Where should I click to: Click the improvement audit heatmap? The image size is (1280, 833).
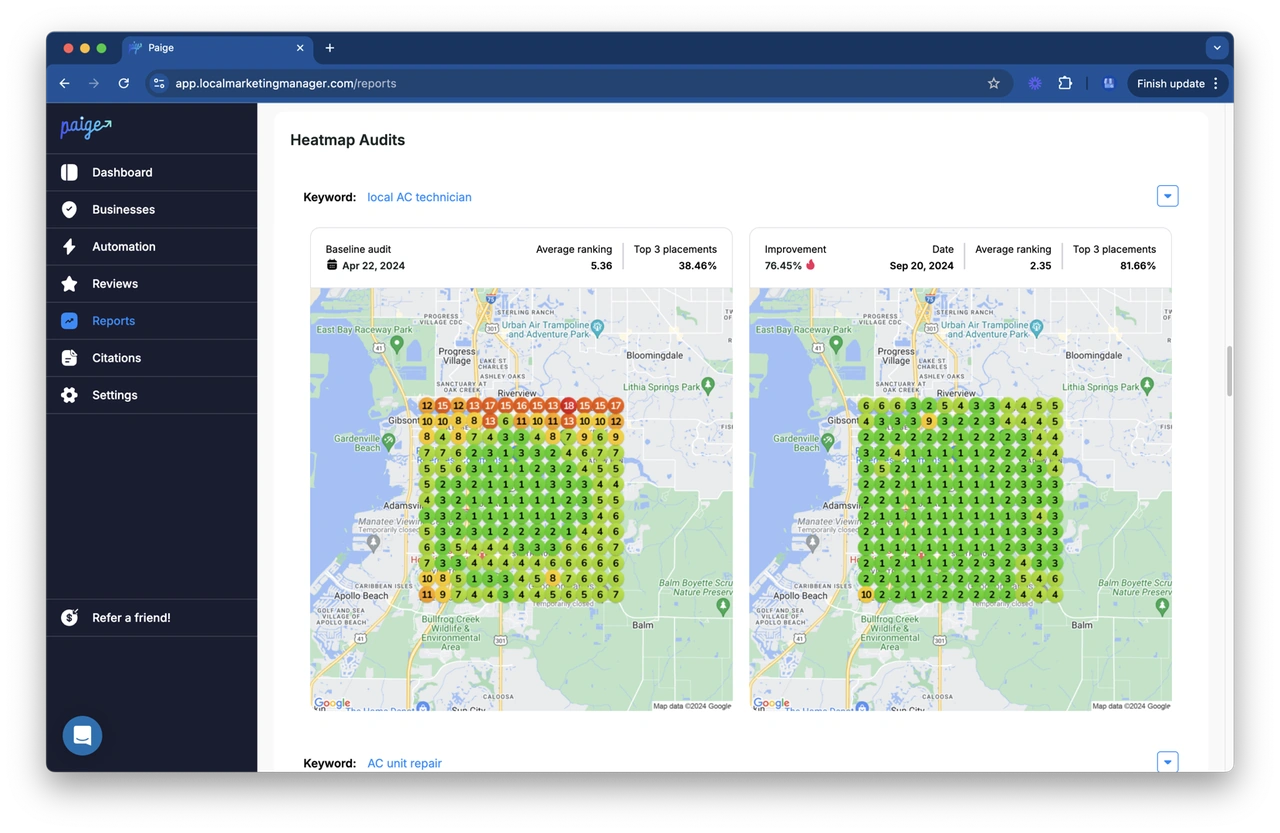pos(960,499)
